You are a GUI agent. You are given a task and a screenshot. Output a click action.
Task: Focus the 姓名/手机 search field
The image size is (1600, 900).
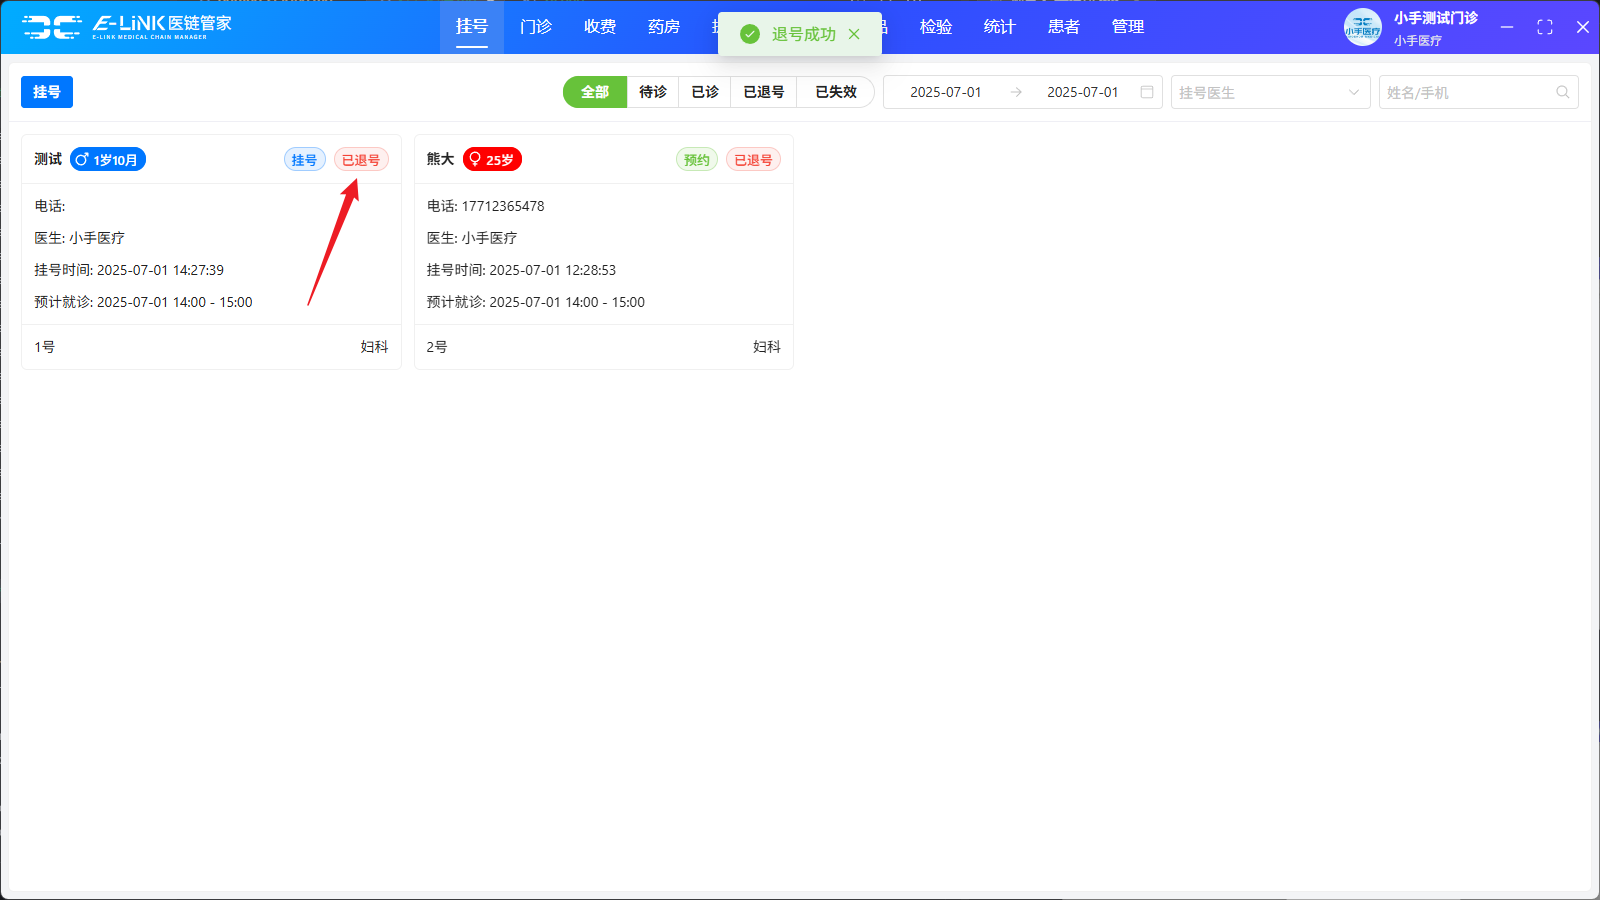[1465, 92]
